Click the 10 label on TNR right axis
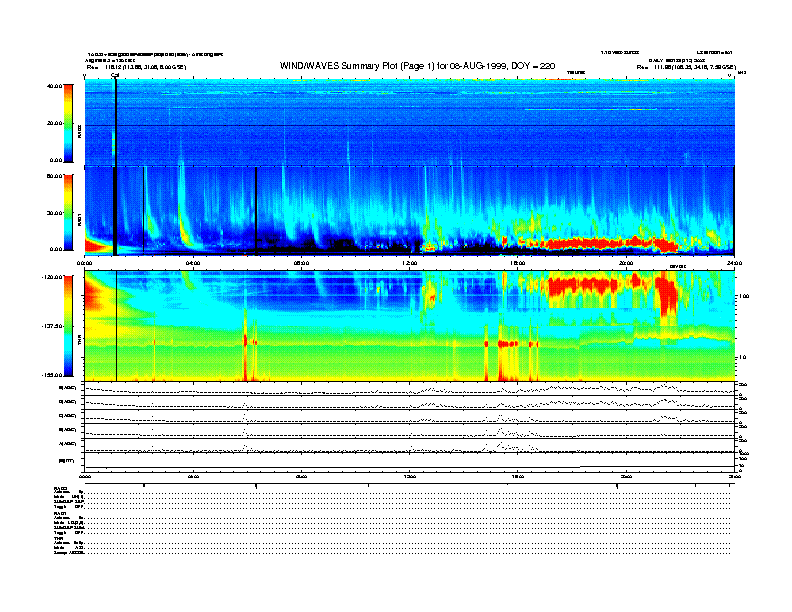This screenshot has width=792, height=612. (742, 358)
